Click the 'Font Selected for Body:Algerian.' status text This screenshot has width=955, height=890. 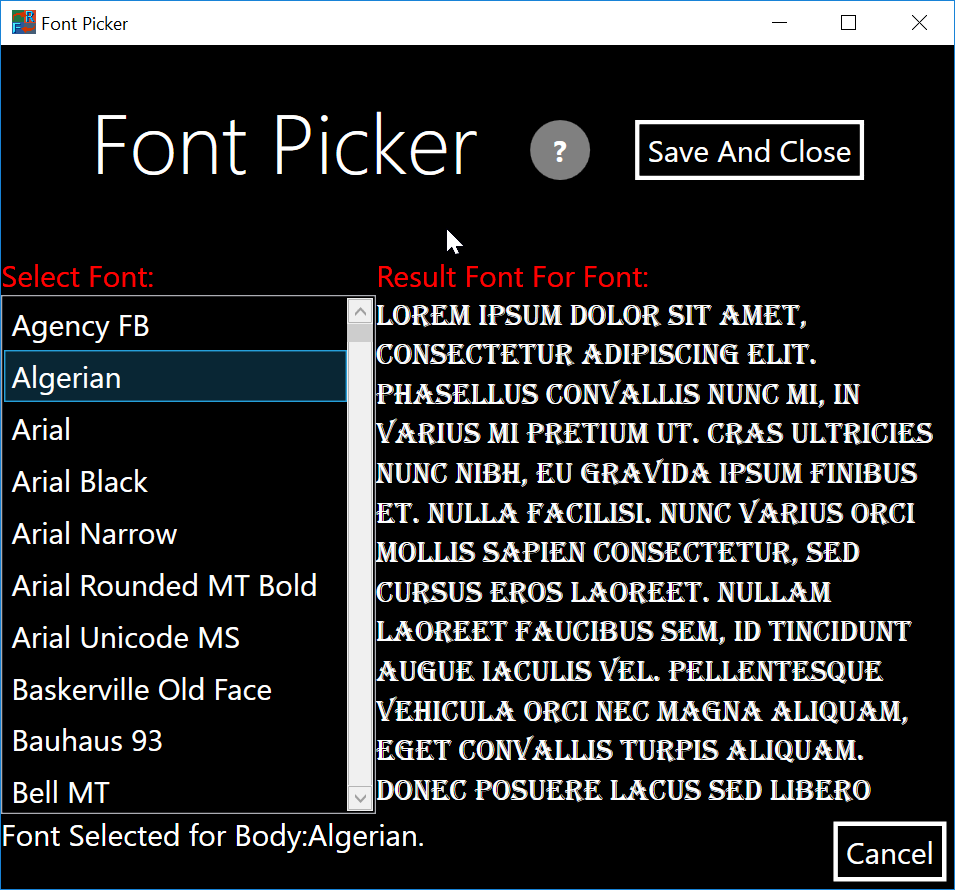coord(213,836)
